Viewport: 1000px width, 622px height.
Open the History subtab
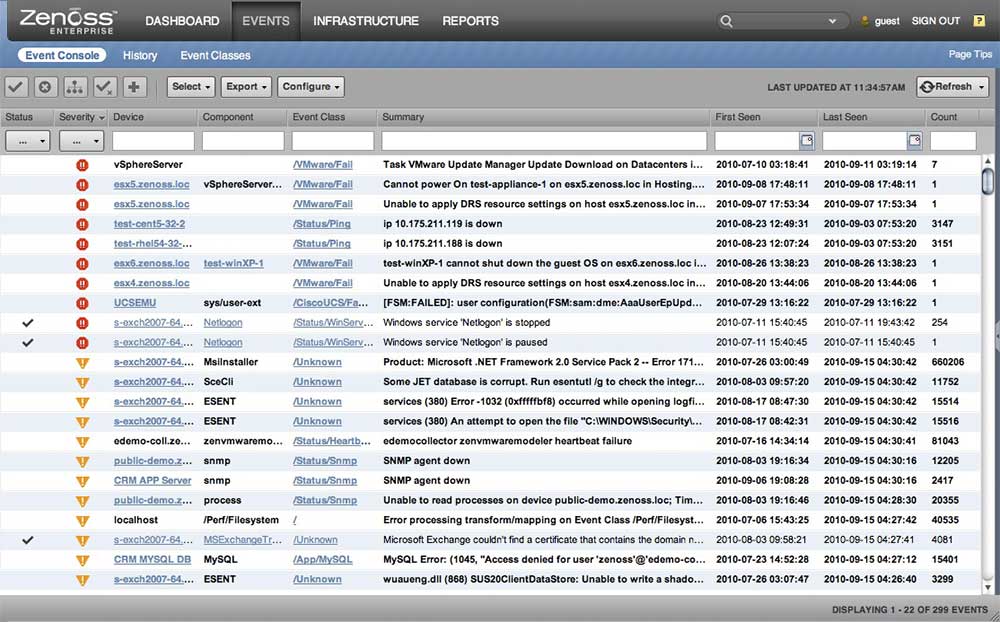point(140,56)
